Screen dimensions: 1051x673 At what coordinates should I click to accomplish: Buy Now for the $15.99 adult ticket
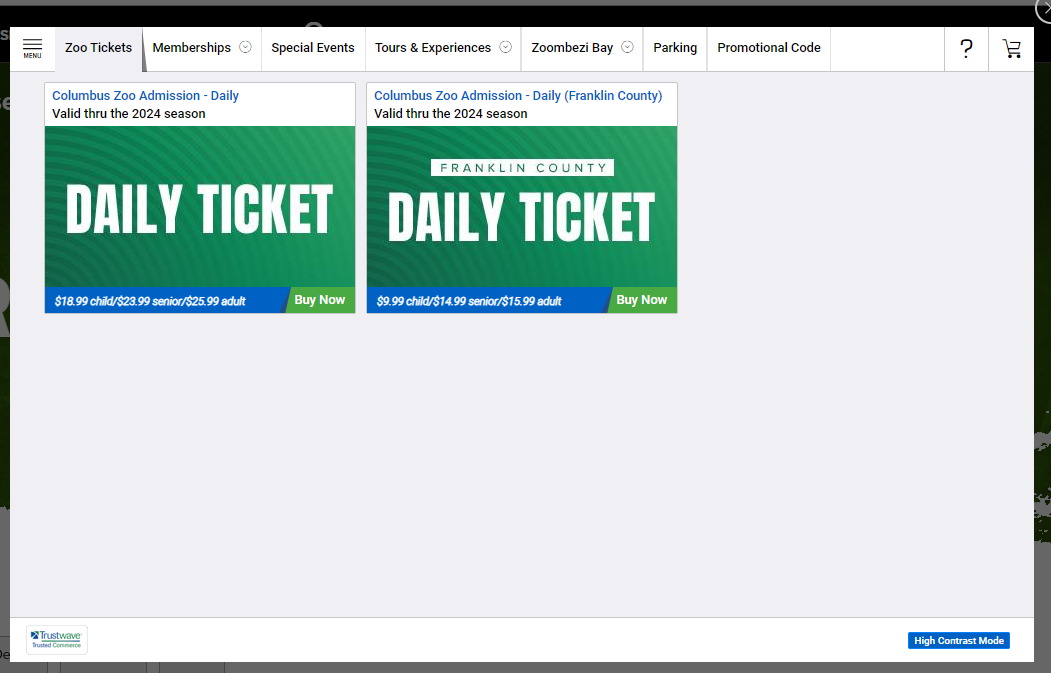[x=641, y=300]
